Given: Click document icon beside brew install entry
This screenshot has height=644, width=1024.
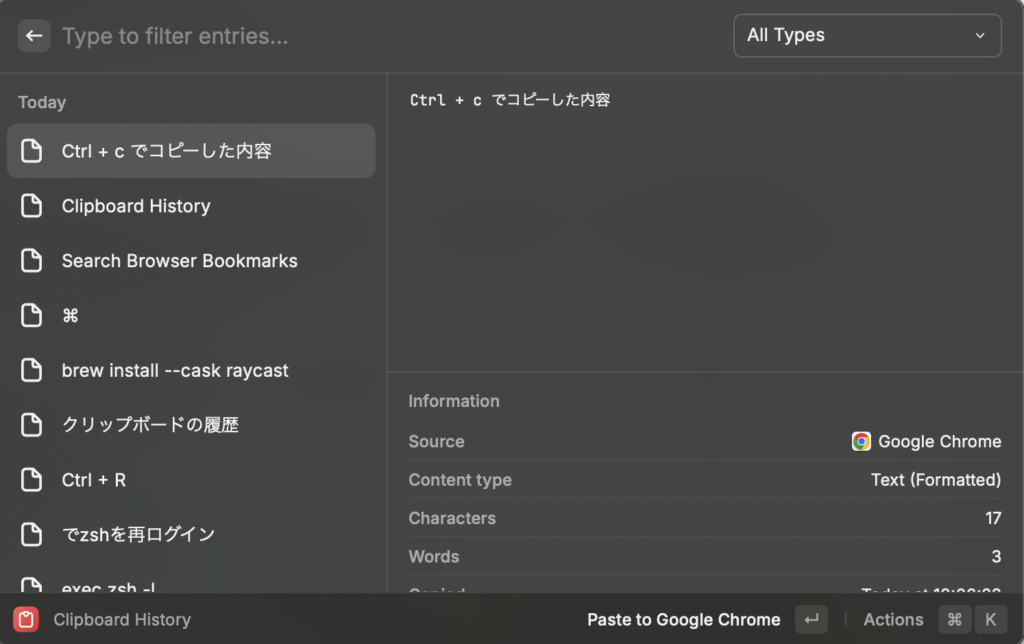Looking at the screenshot, I should pyautogui.click(x=32, y=370).
